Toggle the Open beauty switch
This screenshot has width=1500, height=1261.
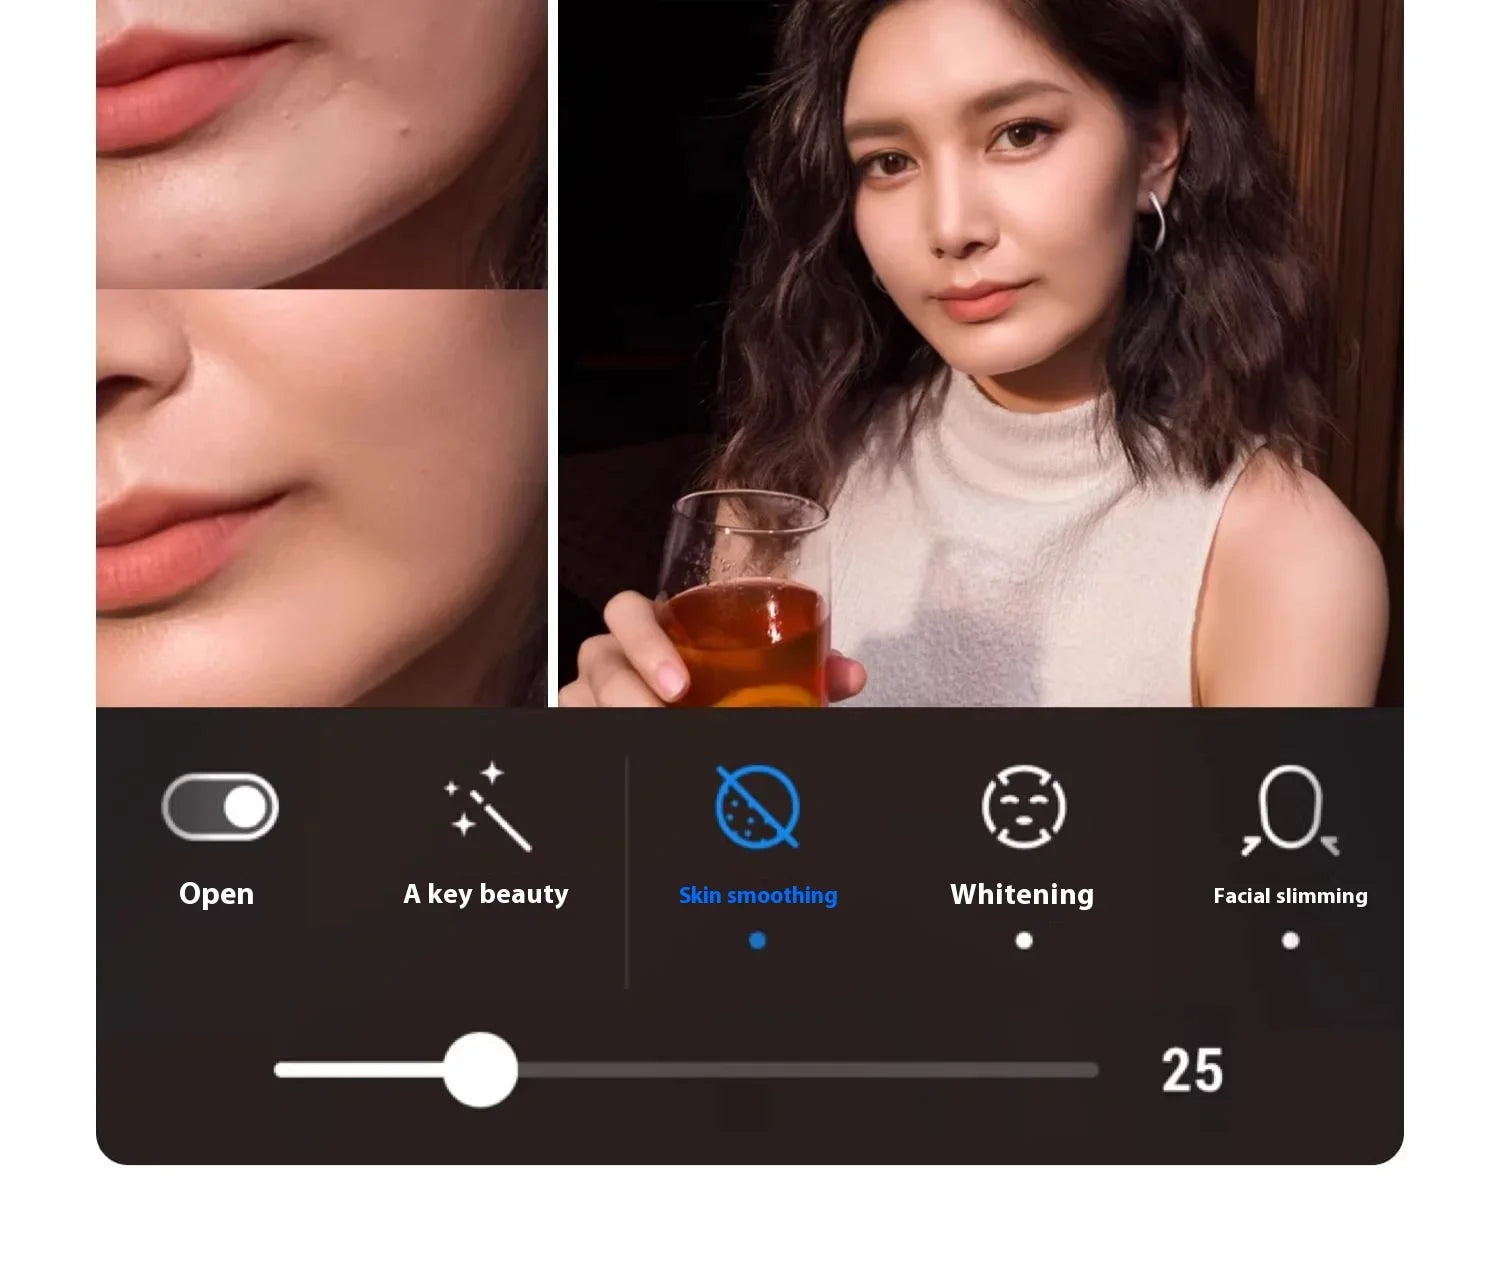pyautogui.click(x=220, y=807)
